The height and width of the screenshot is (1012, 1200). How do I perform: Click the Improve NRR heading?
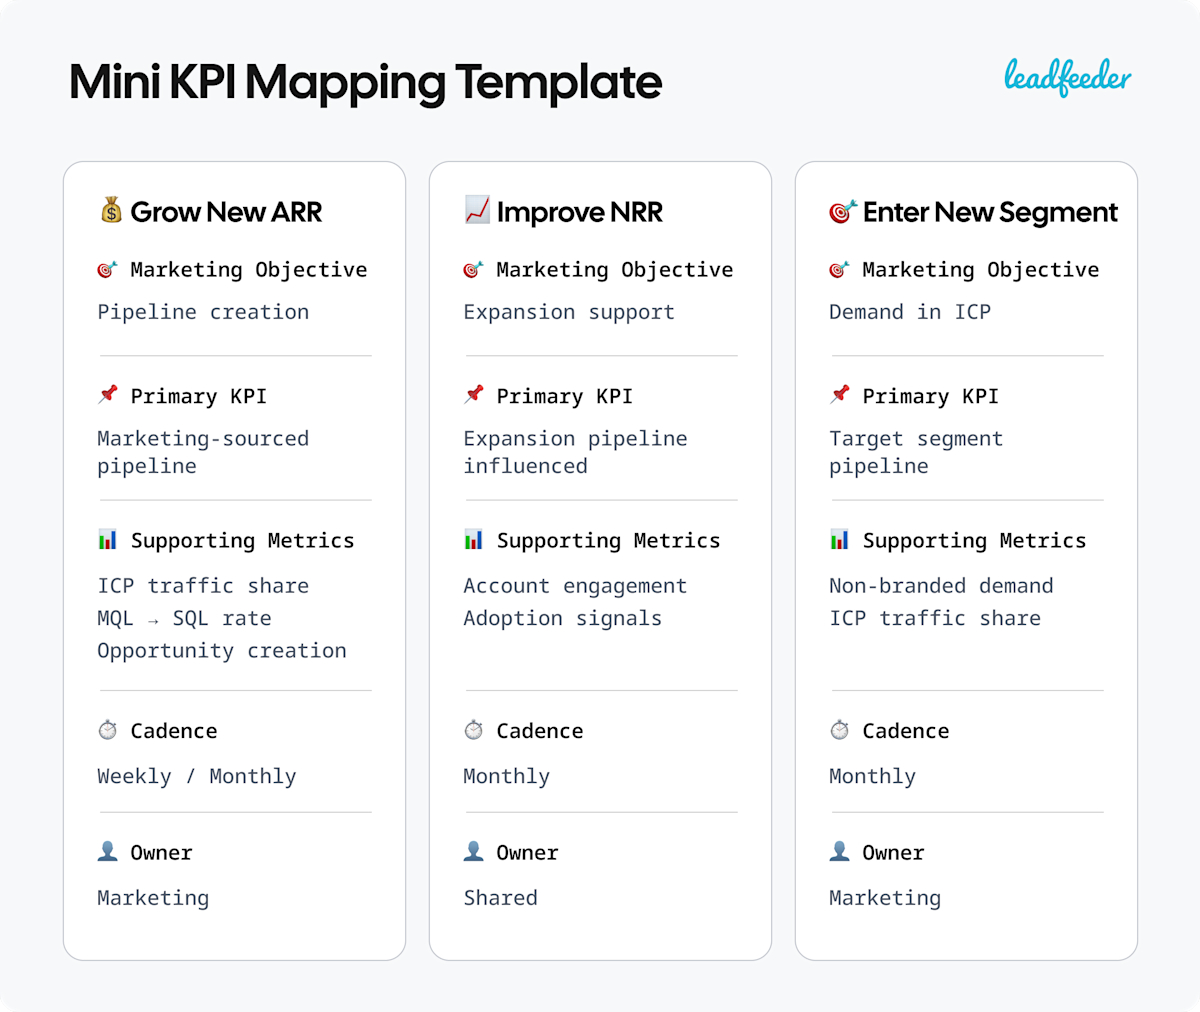(580, 212)
